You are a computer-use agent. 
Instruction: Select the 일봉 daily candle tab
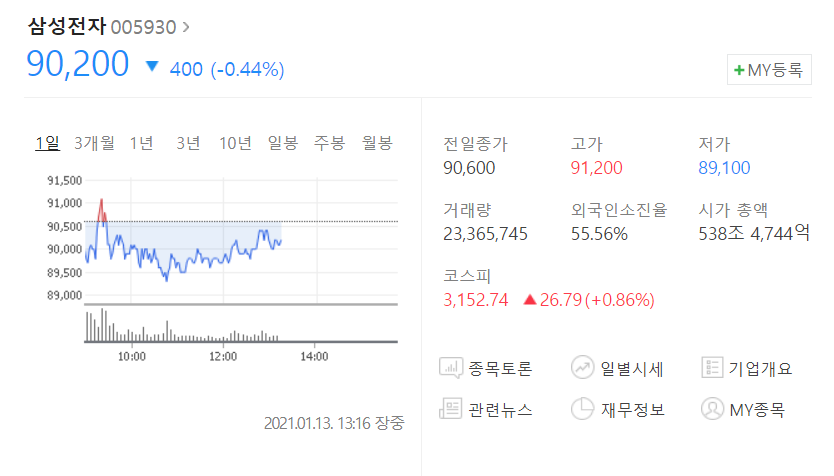click(x=282, y=143)
